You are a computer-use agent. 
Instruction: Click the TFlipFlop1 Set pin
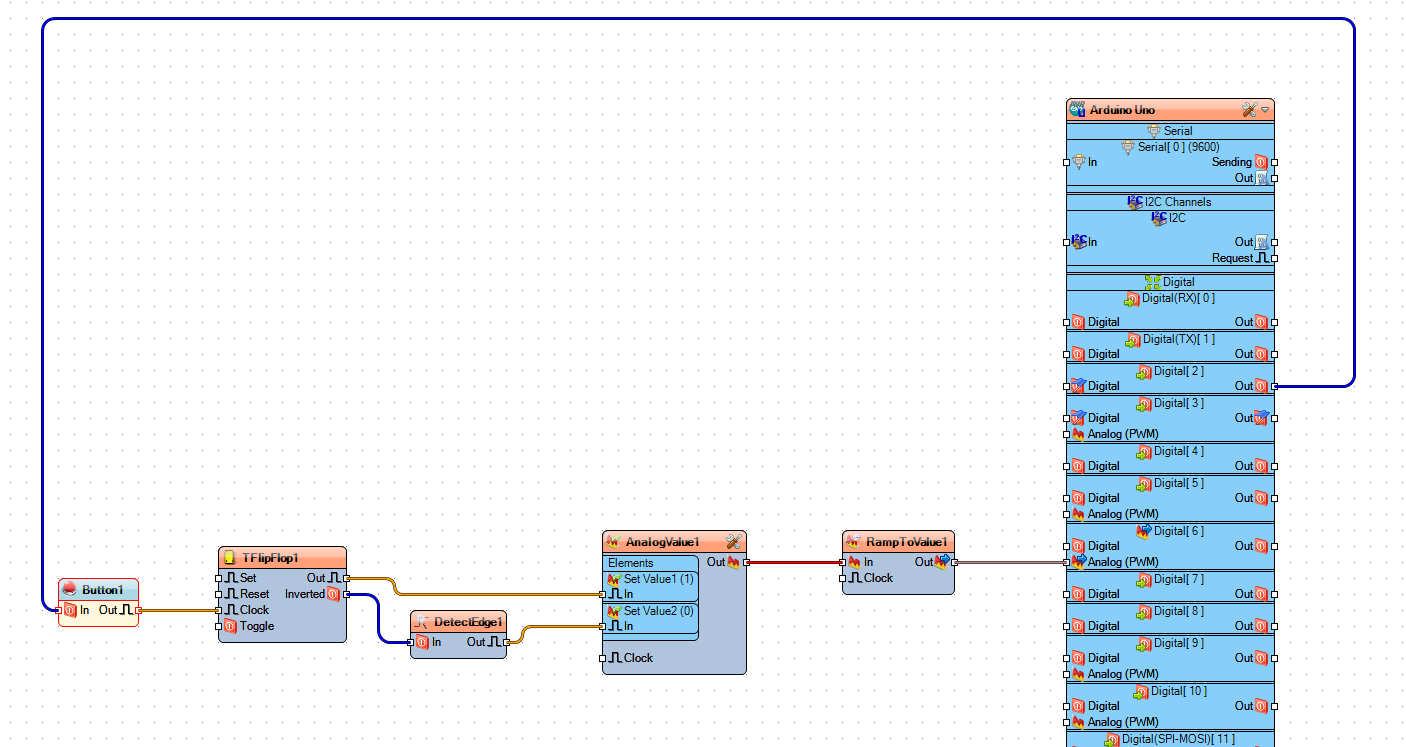pos(219,578)
